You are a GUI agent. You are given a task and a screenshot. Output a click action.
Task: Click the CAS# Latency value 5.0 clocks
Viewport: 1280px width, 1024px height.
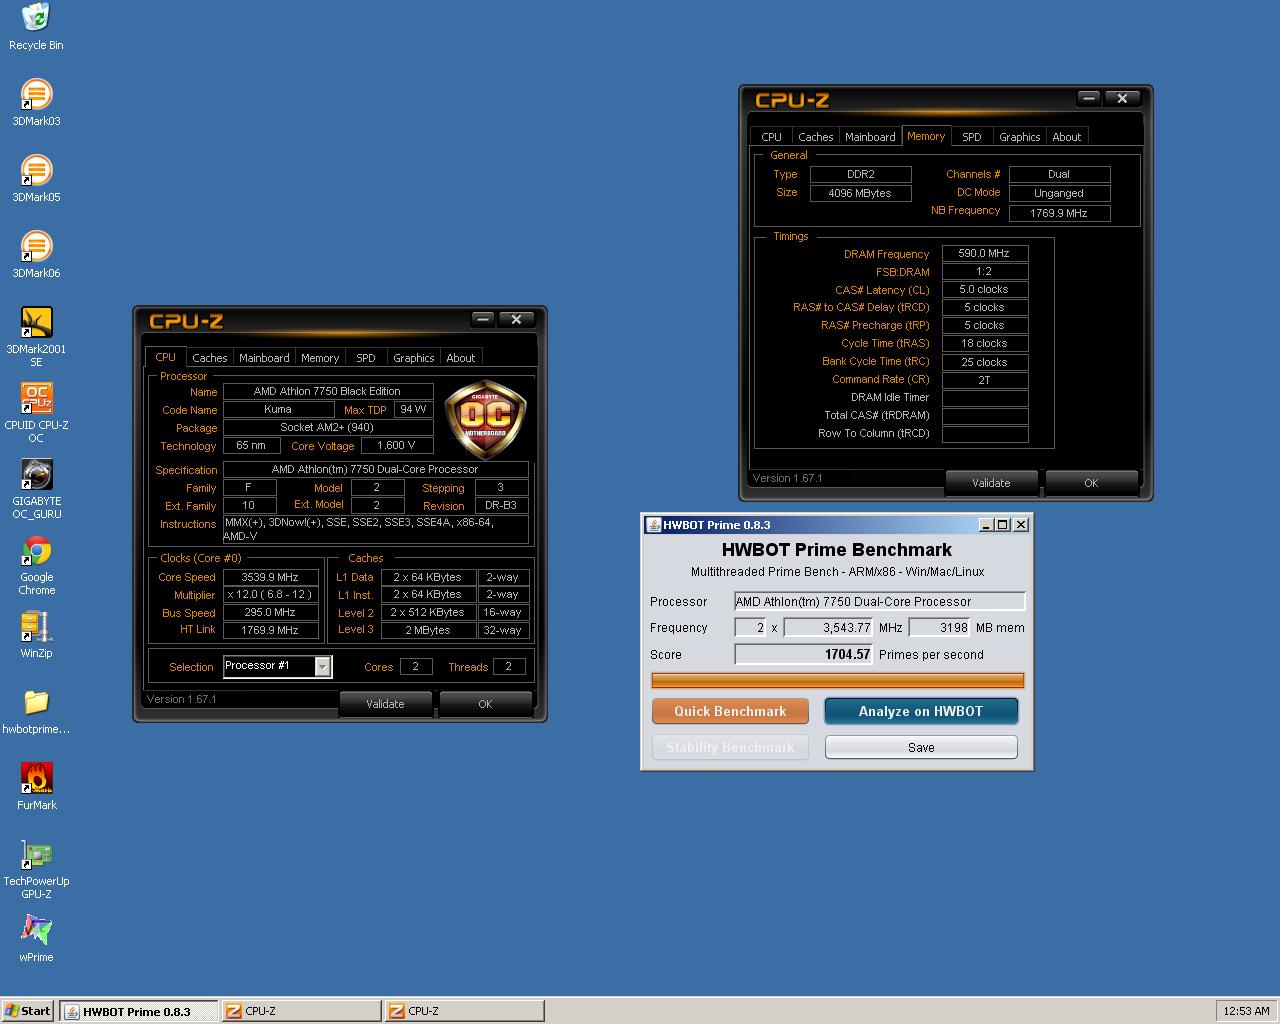click(985, 289)
